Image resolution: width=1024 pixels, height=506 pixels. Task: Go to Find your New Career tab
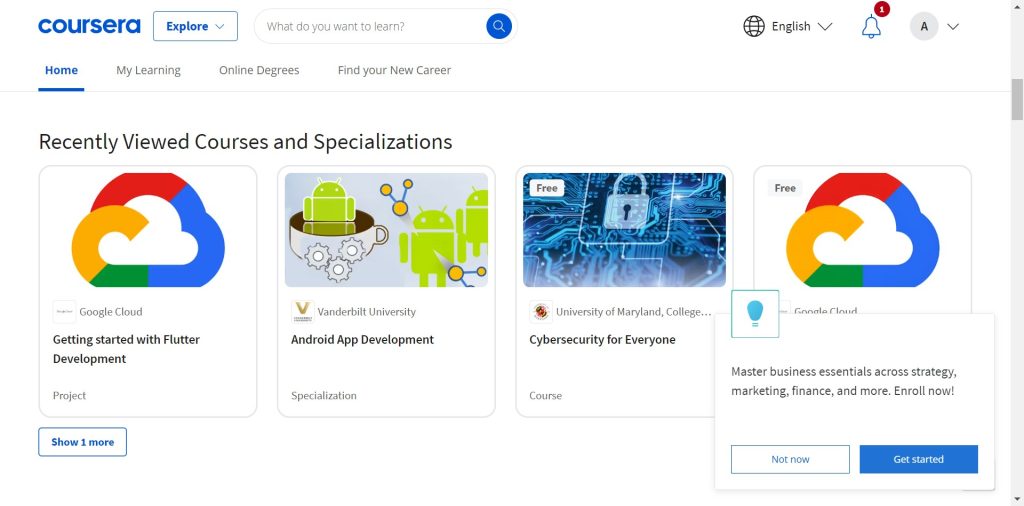point(394,70)
